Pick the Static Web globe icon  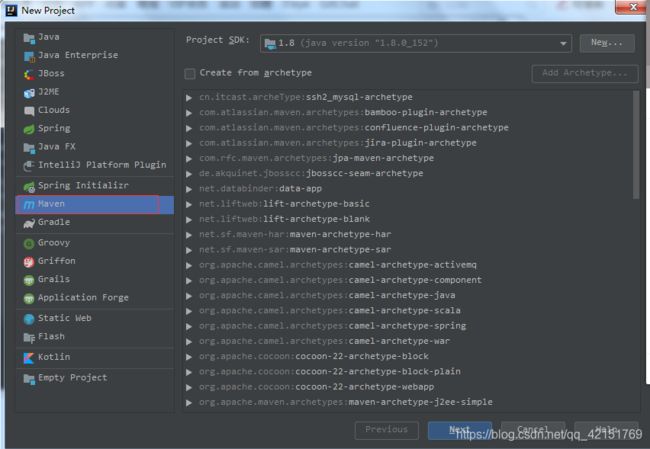29,319
